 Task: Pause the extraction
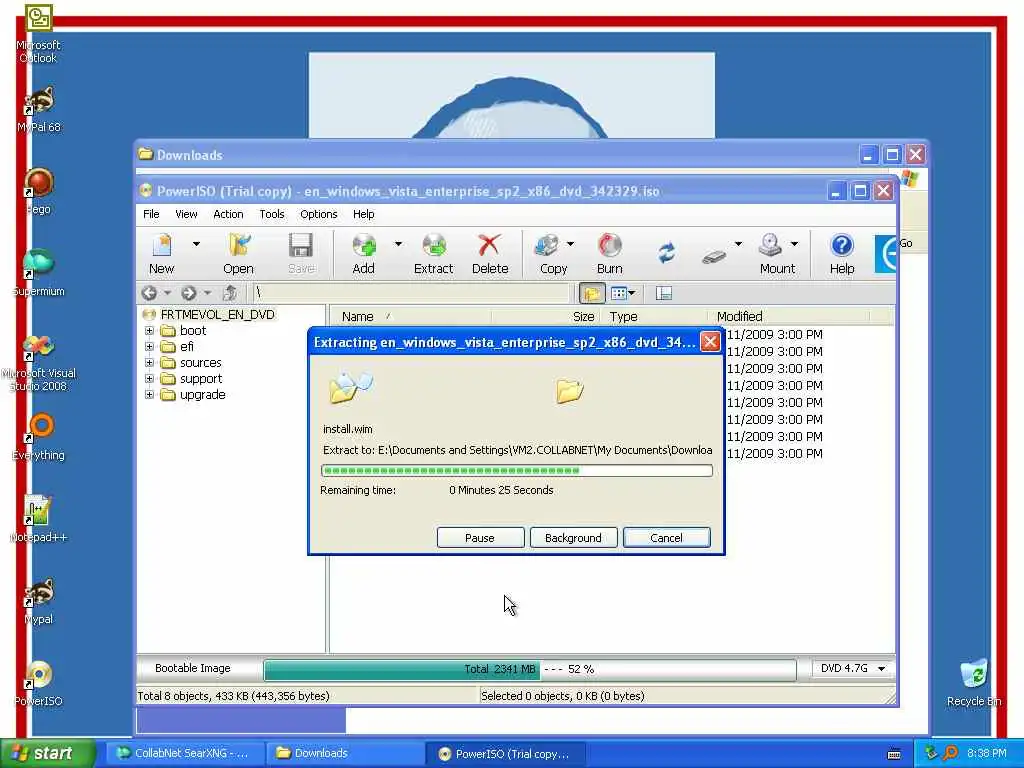pyautogui.click(x=480, y=537)
